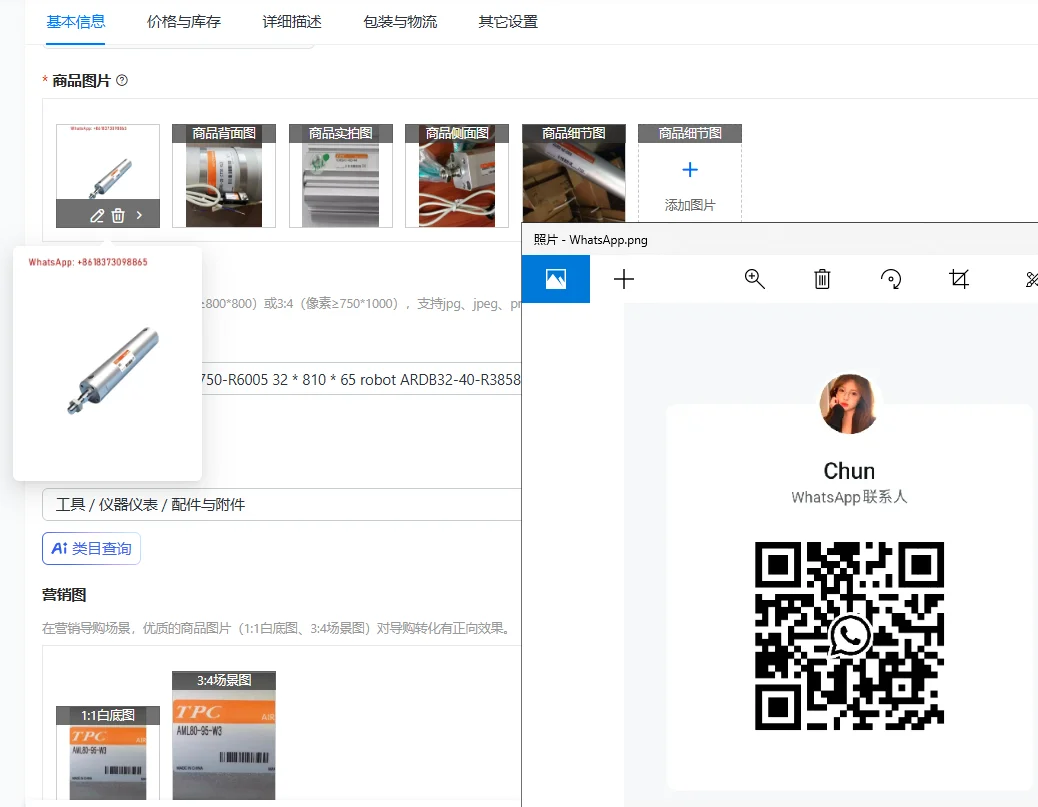Select the 商品侧面图 thumbnail
The width and height of the screenshot is (1038, 807).
[x=457, y=175]
